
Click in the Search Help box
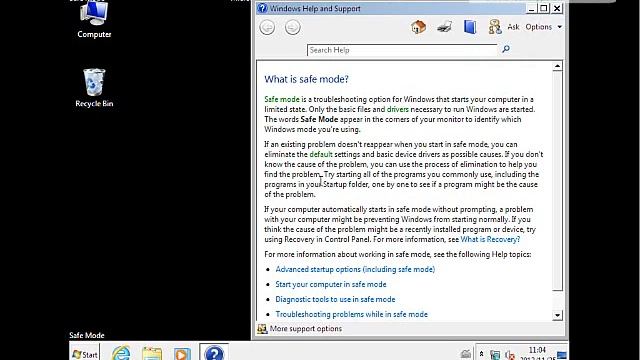coord(402,50)
